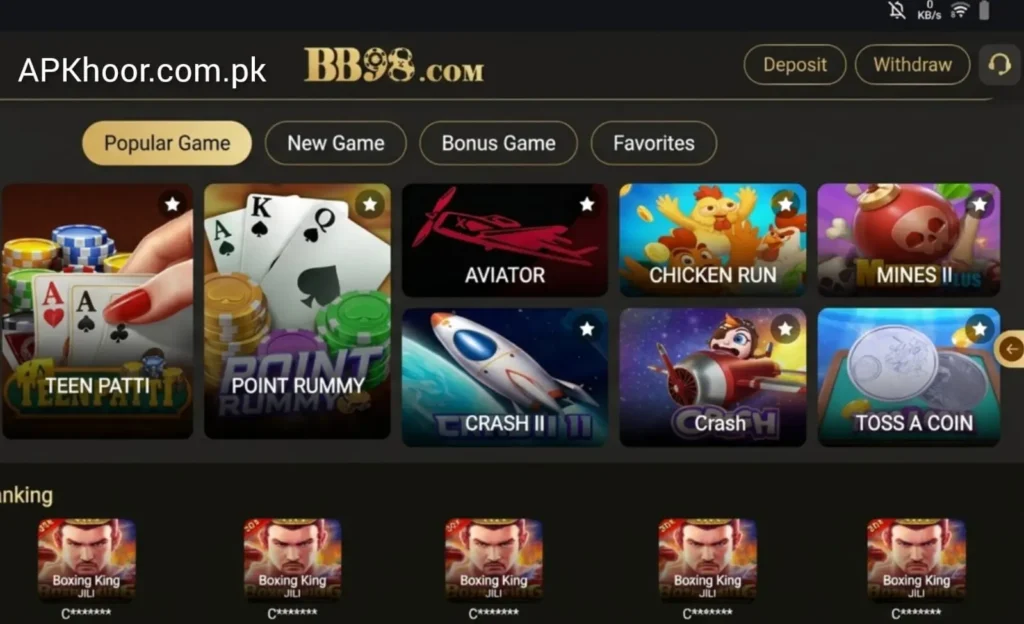Screen dimensions: 1024x624
Task: Open the Favorites tab
Action: (x=654, y=143)
